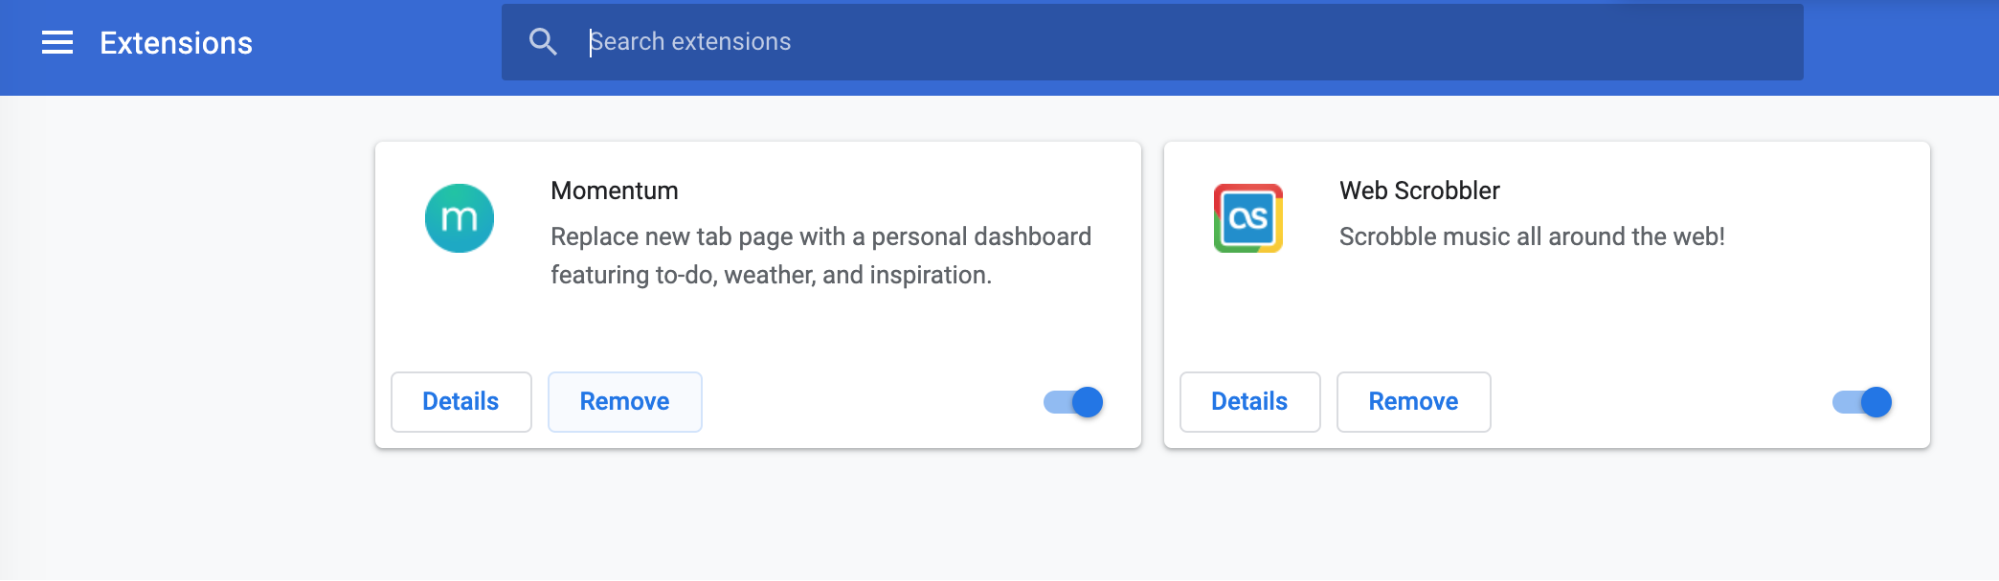Remove the Web Scrobbler extension
Viewport: 1999px width, 581px height.
point(1414,402)
